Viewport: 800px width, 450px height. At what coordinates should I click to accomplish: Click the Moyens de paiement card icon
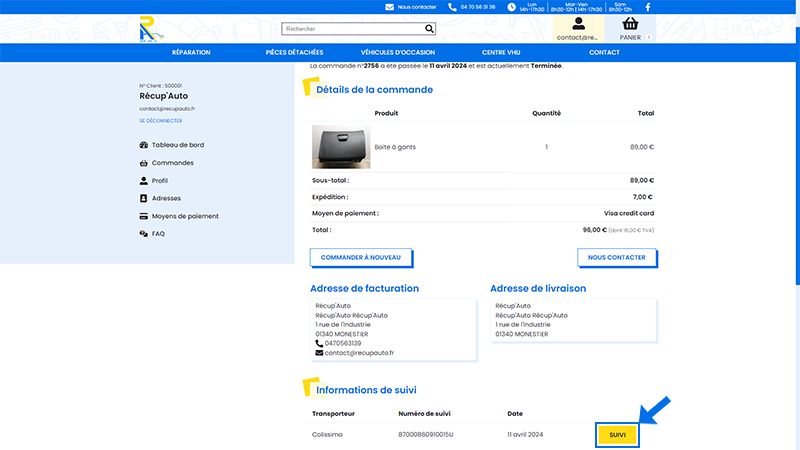coord(143,216)
